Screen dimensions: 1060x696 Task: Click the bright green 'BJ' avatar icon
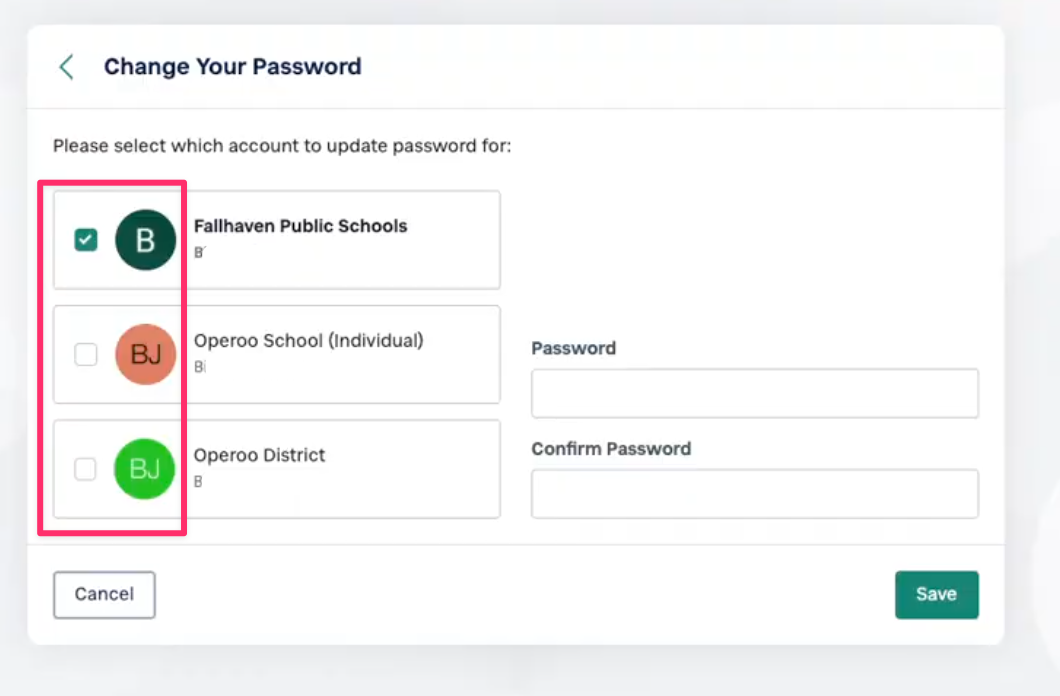coord(145,469)
